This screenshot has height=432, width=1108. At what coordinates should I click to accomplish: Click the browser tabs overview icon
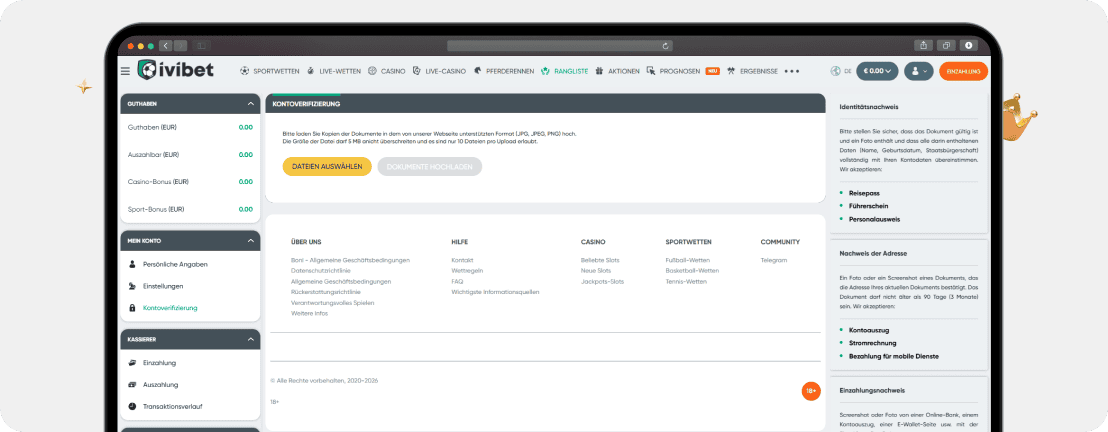click(946, 45)
